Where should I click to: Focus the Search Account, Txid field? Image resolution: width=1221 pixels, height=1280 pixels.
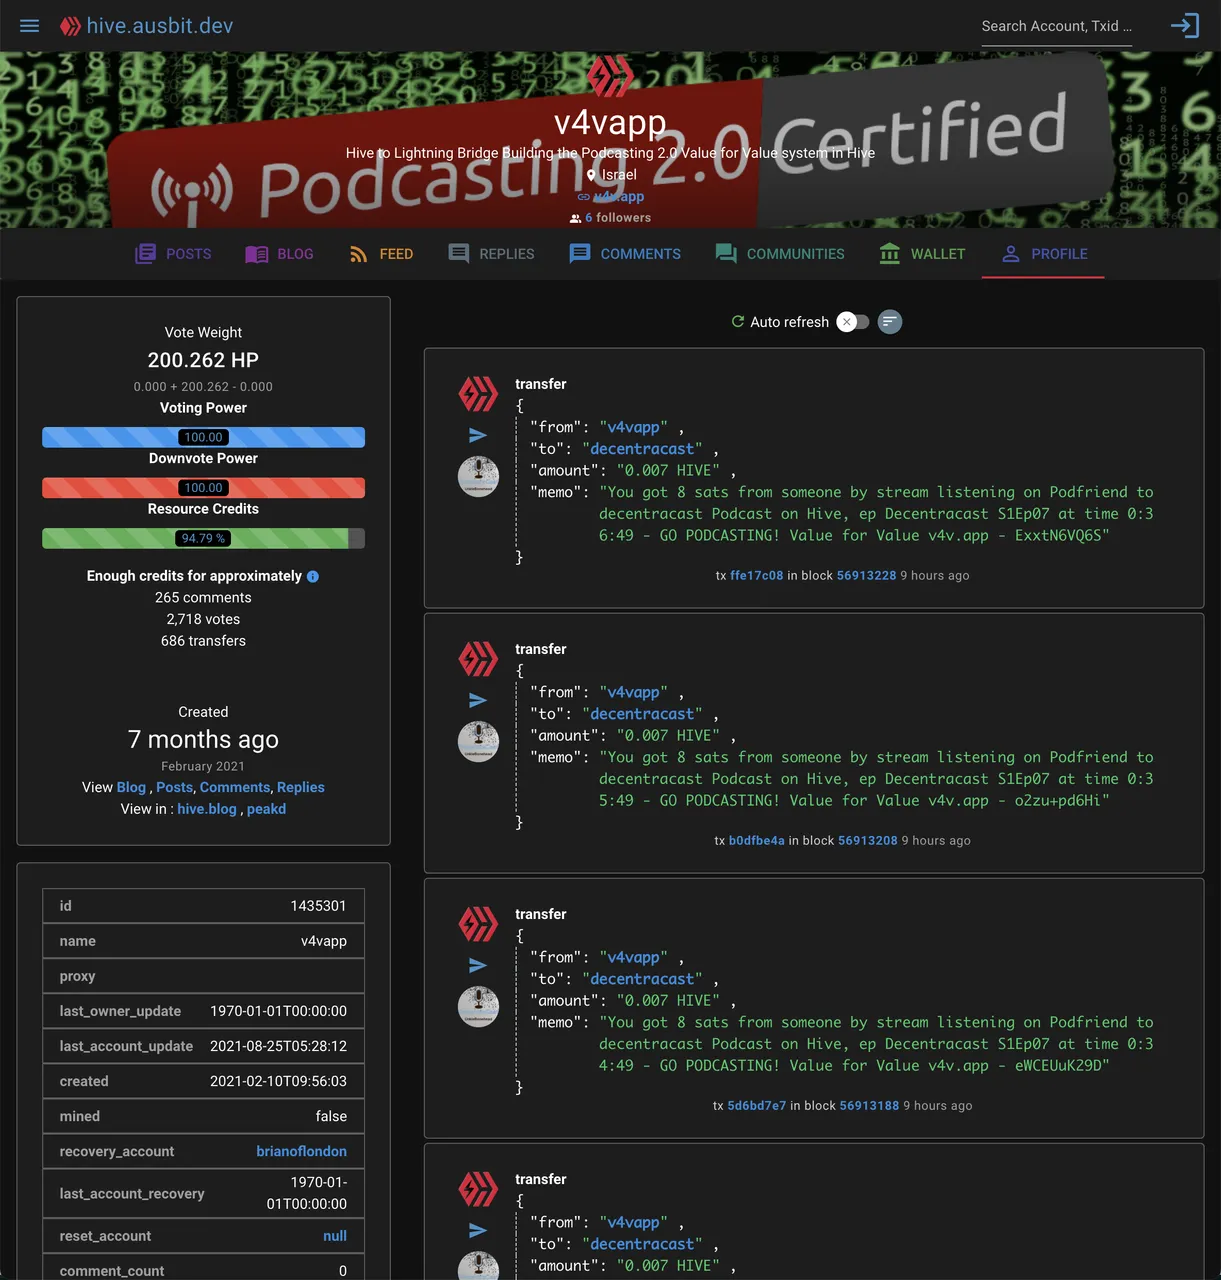pos(1056,26)
